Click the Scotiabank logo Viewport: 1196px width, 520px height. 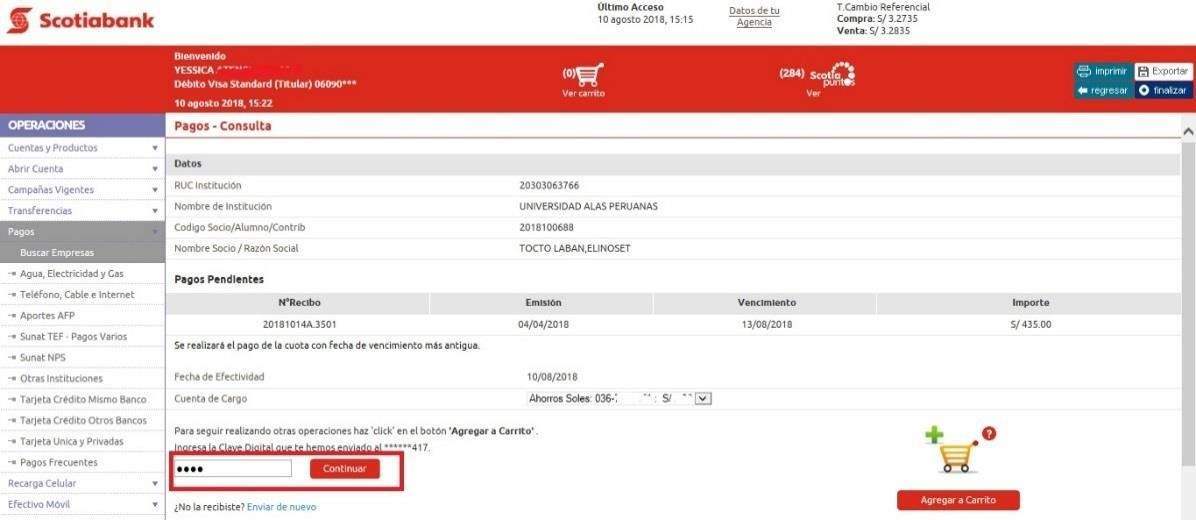(x=80, y=21)
